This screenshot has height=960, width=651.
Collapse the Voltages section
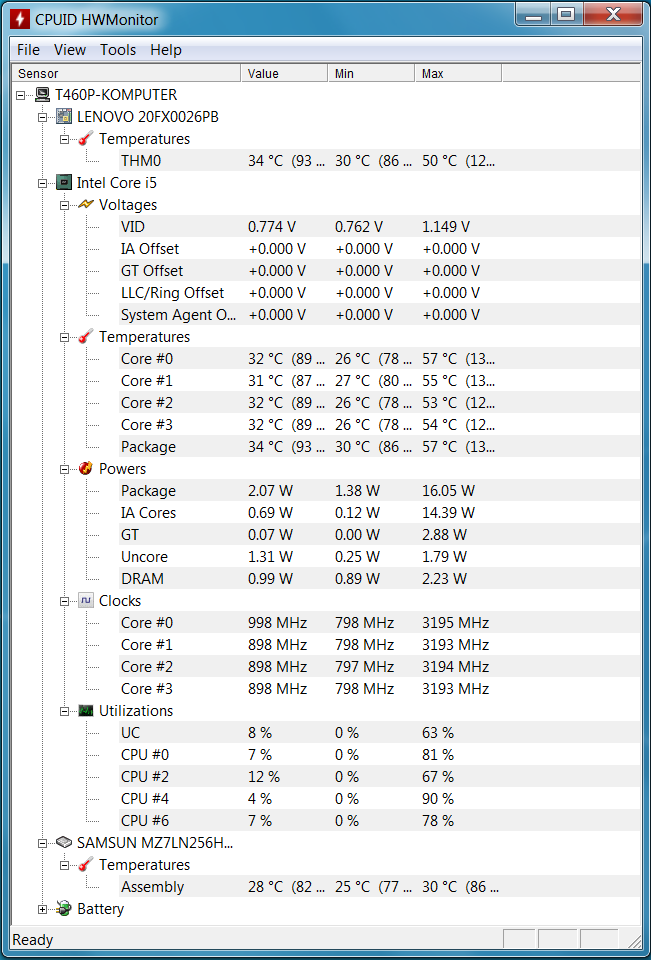[x=64, y=205]
